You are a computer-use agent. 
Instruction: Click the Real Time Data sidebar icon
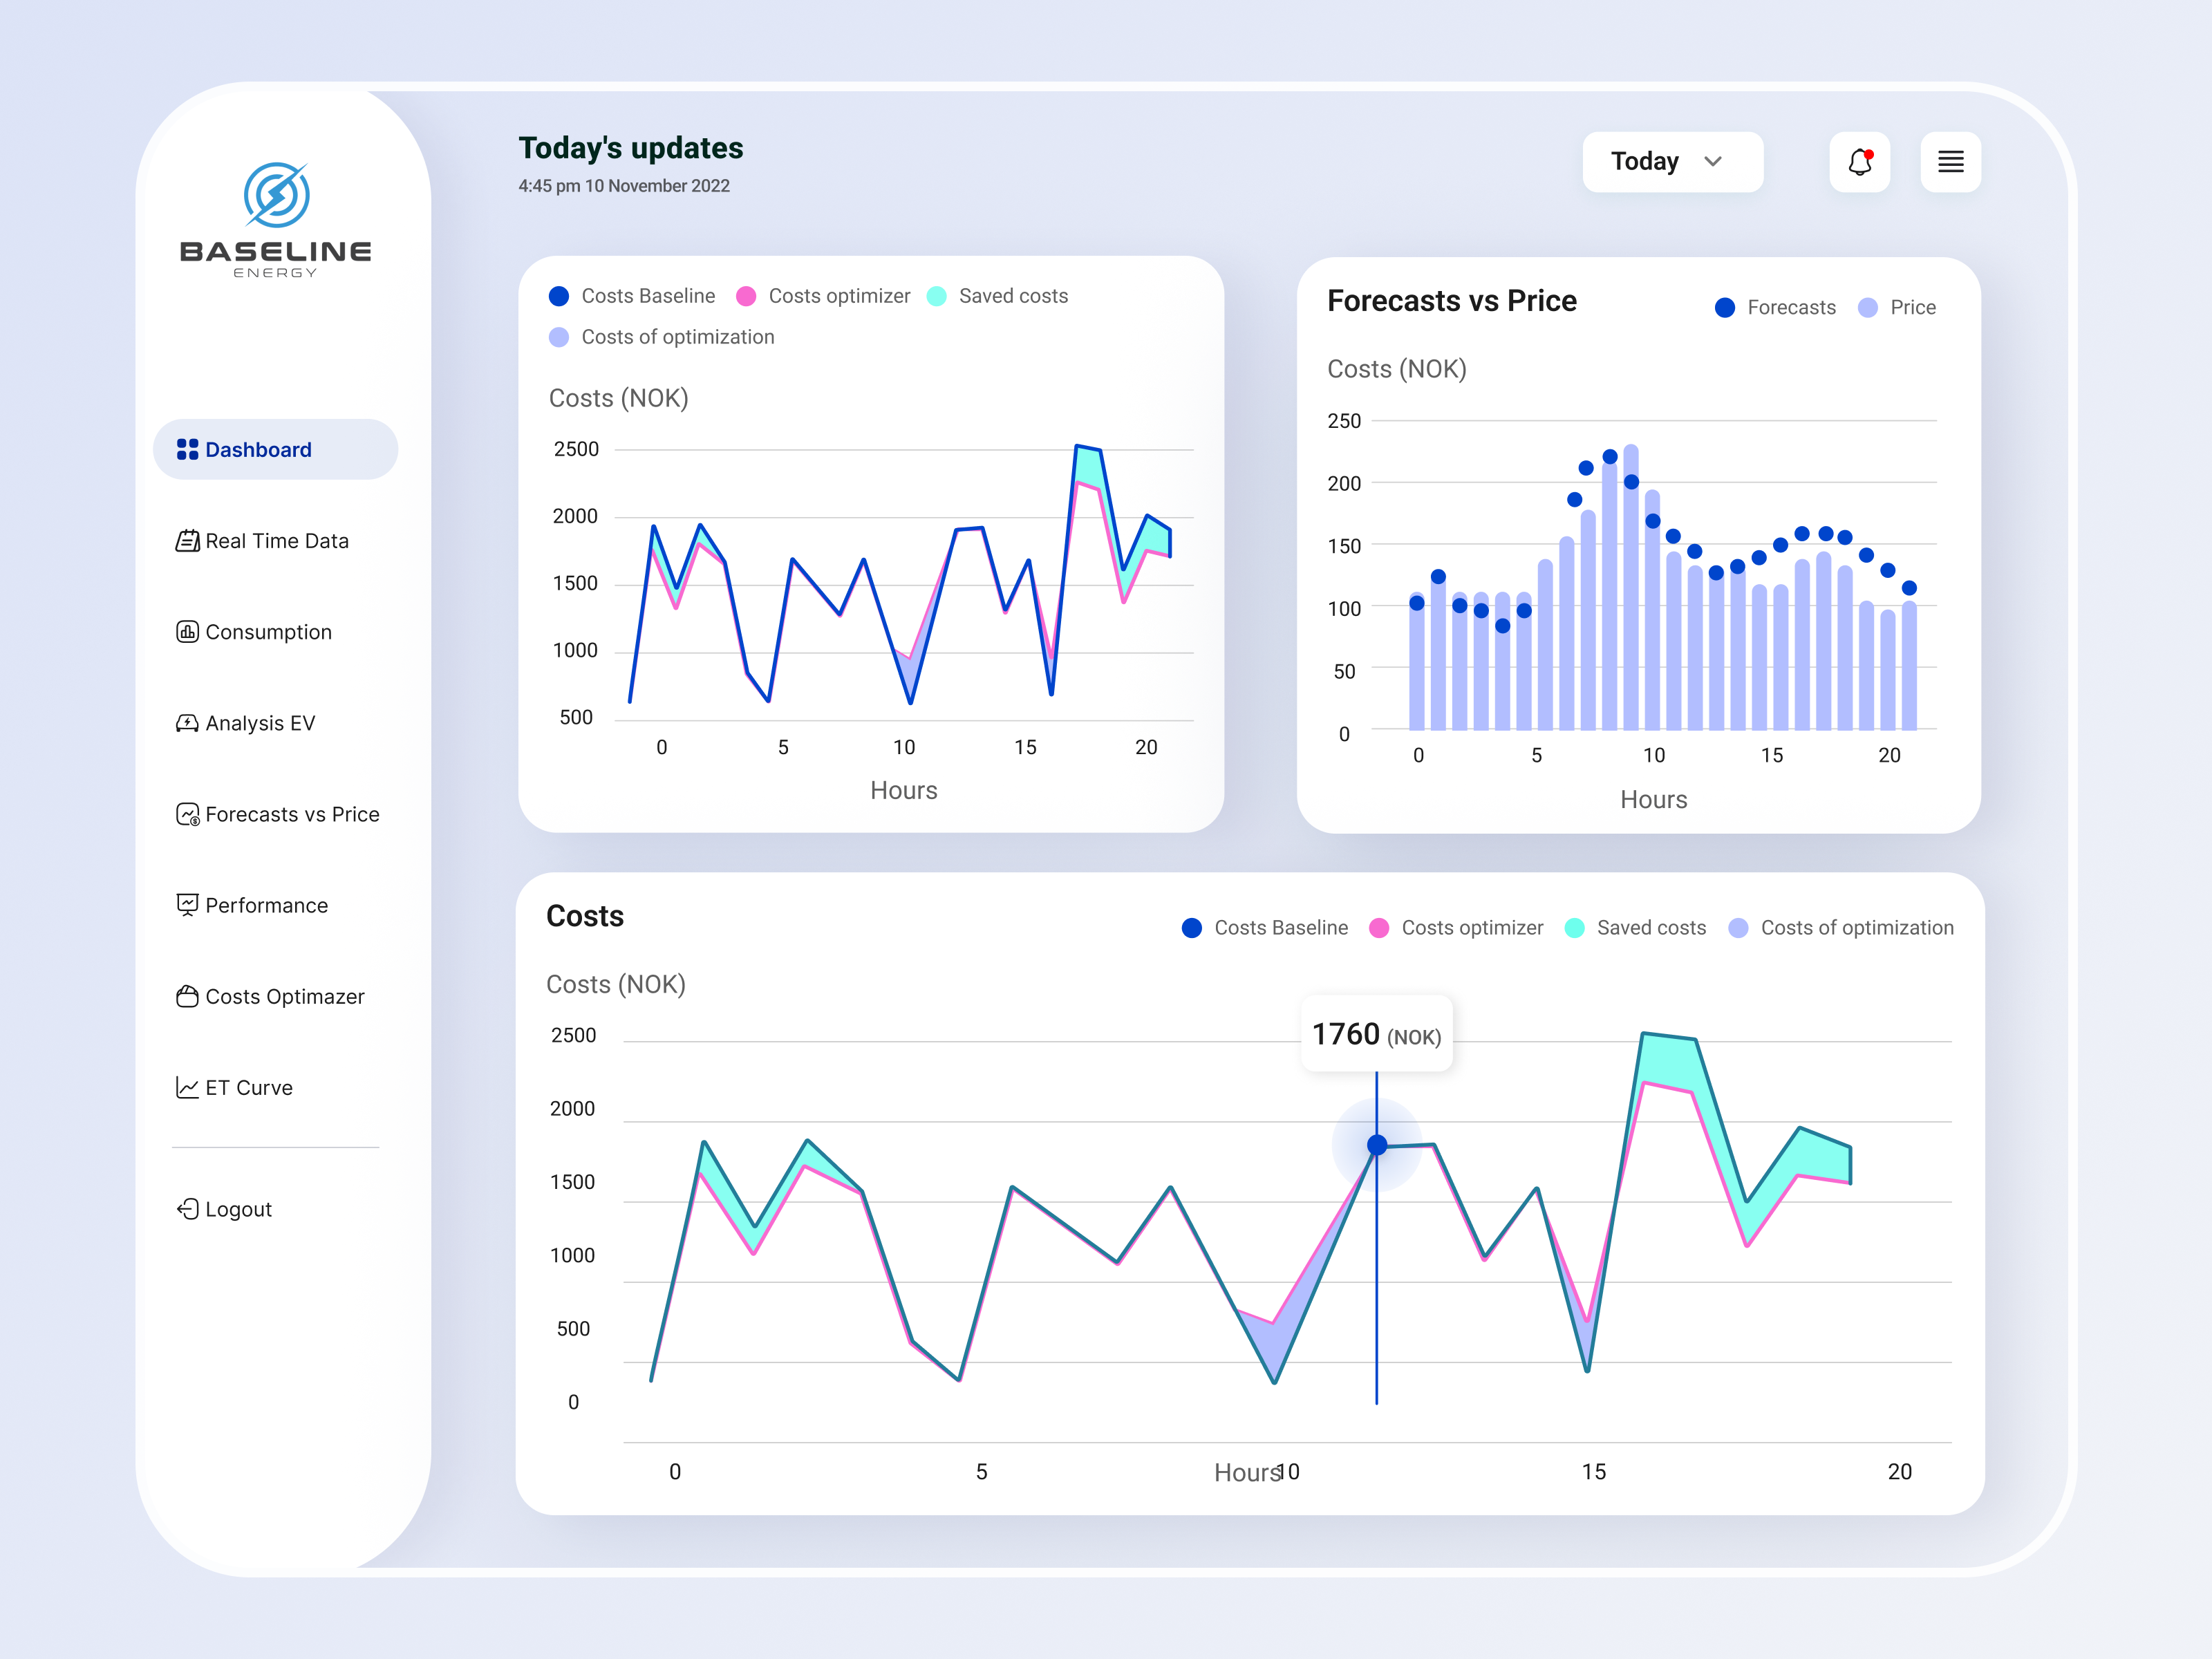pos(187,541)
